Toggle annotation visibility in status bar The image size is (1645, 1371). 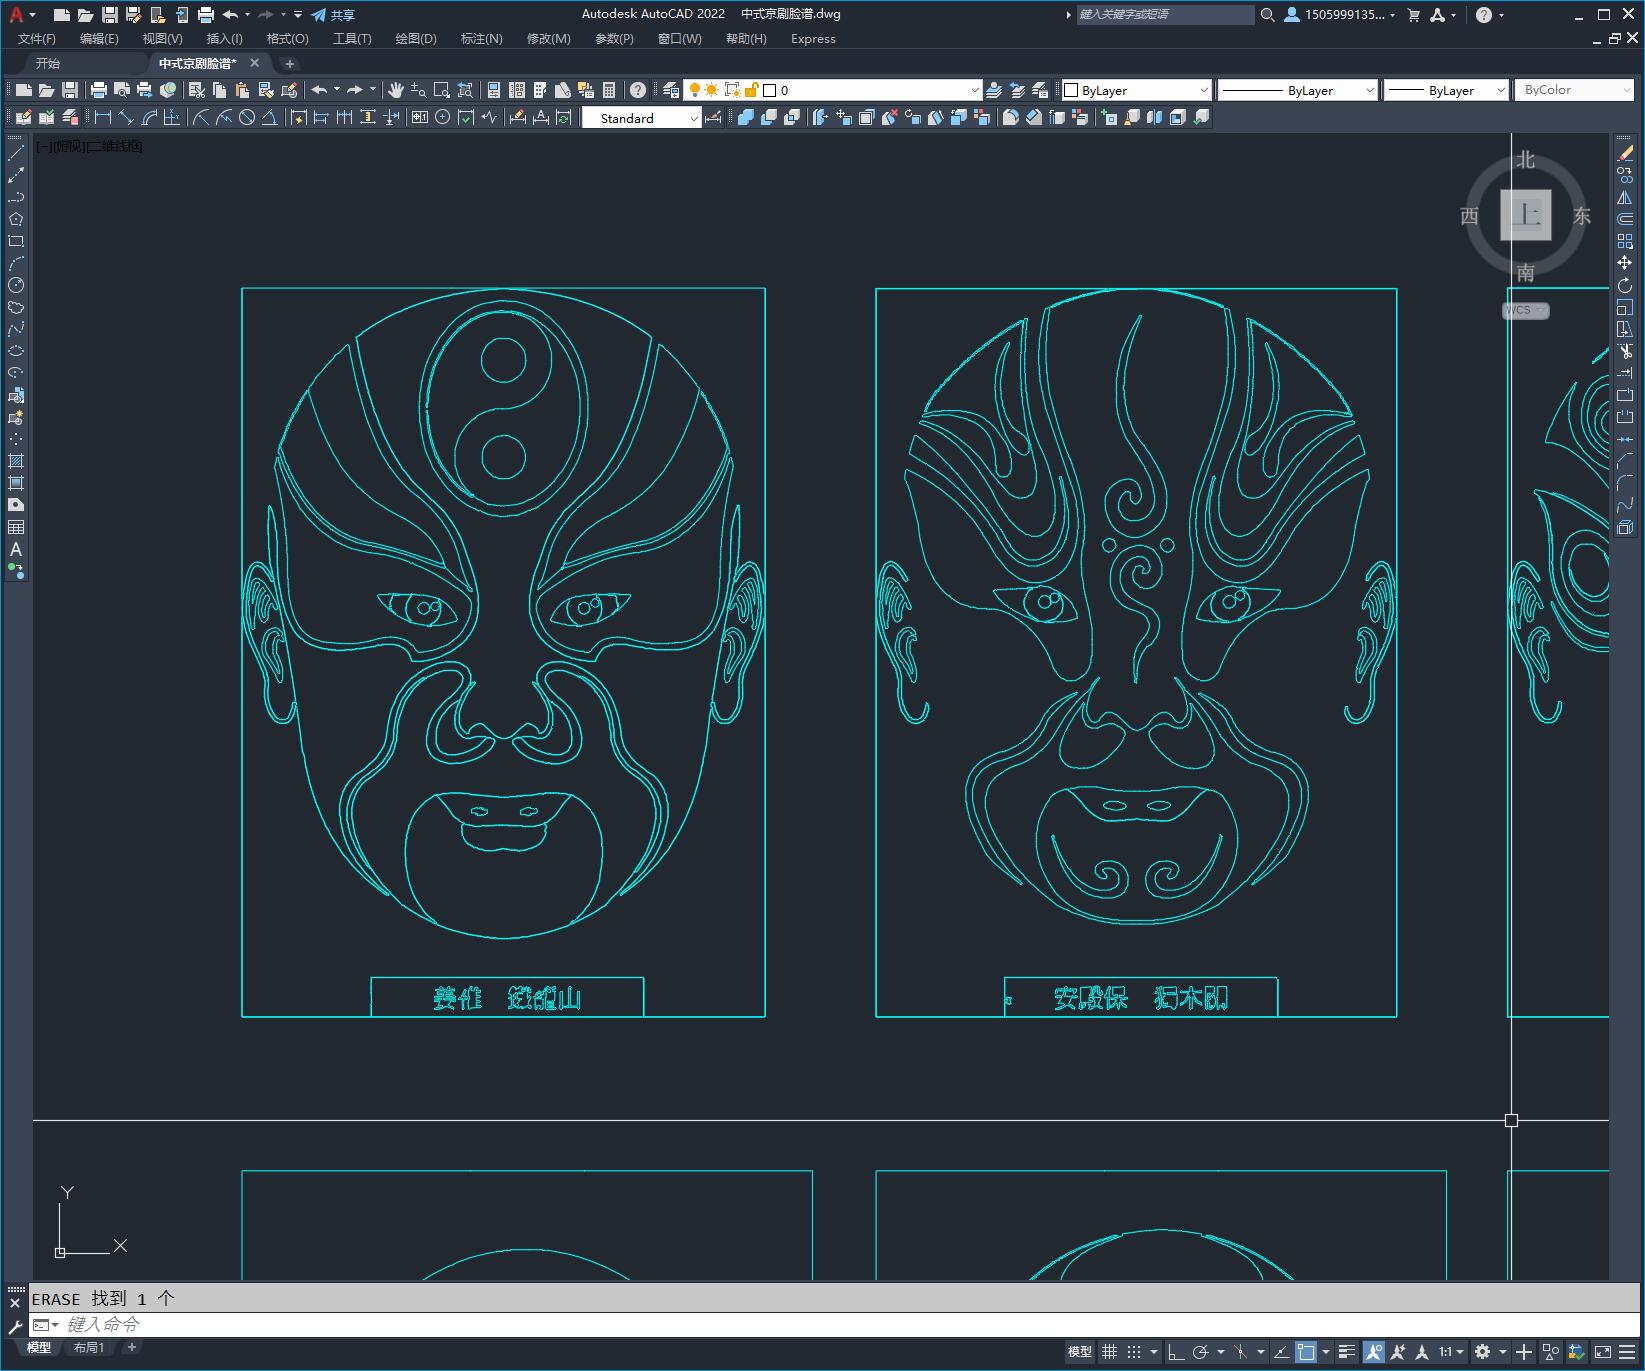pyautogui.click(x=1374, y=1352)
